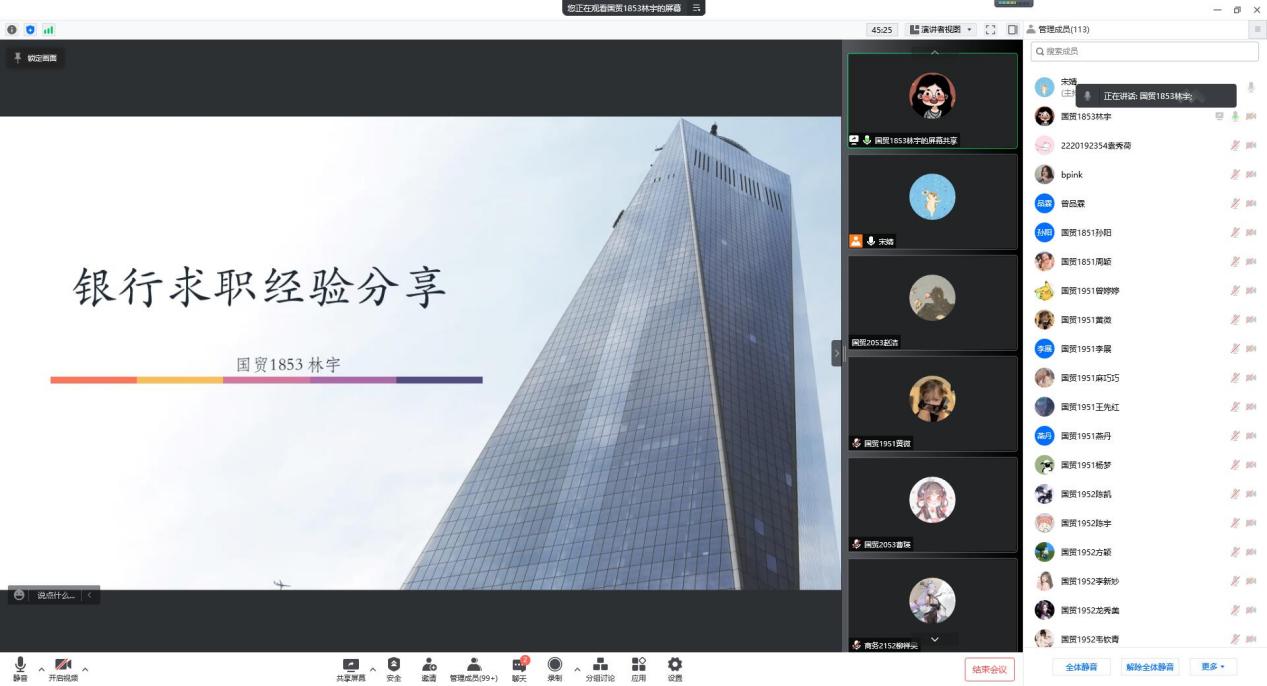Click the network signal status icon
The width and height of the screenshot is (1267, 686).
tap(47, 30)
